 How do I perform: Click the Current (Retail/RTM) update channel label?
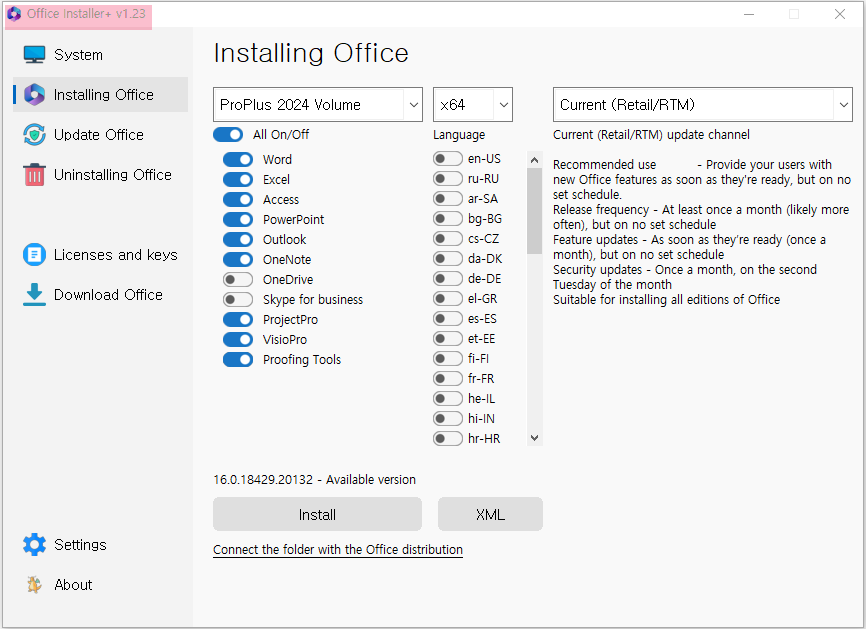pos(651,135)
